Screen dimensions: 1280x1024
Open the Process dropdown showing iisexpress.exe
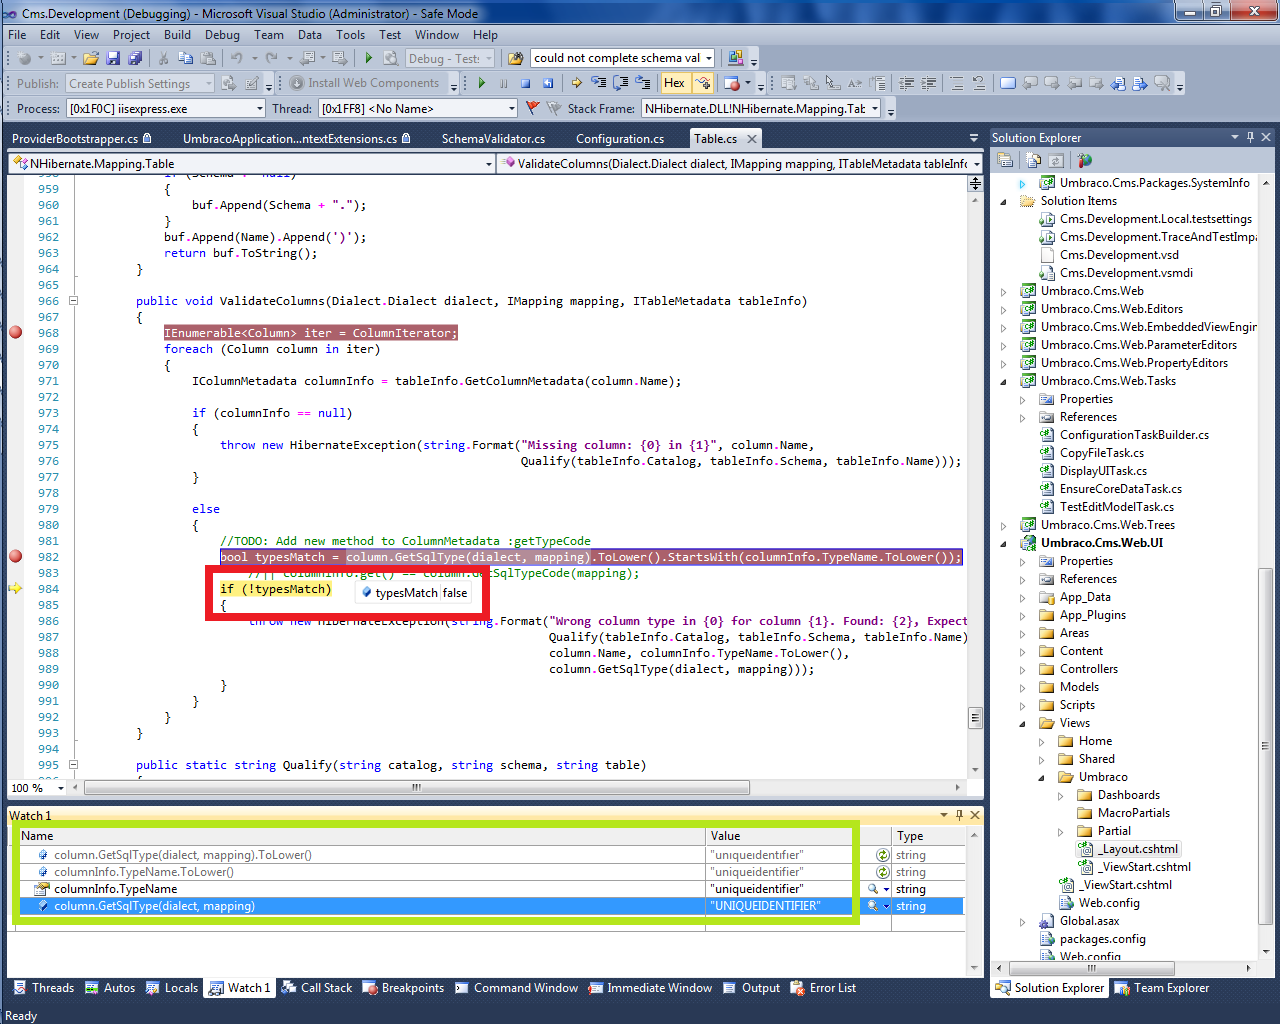[260, 108]
